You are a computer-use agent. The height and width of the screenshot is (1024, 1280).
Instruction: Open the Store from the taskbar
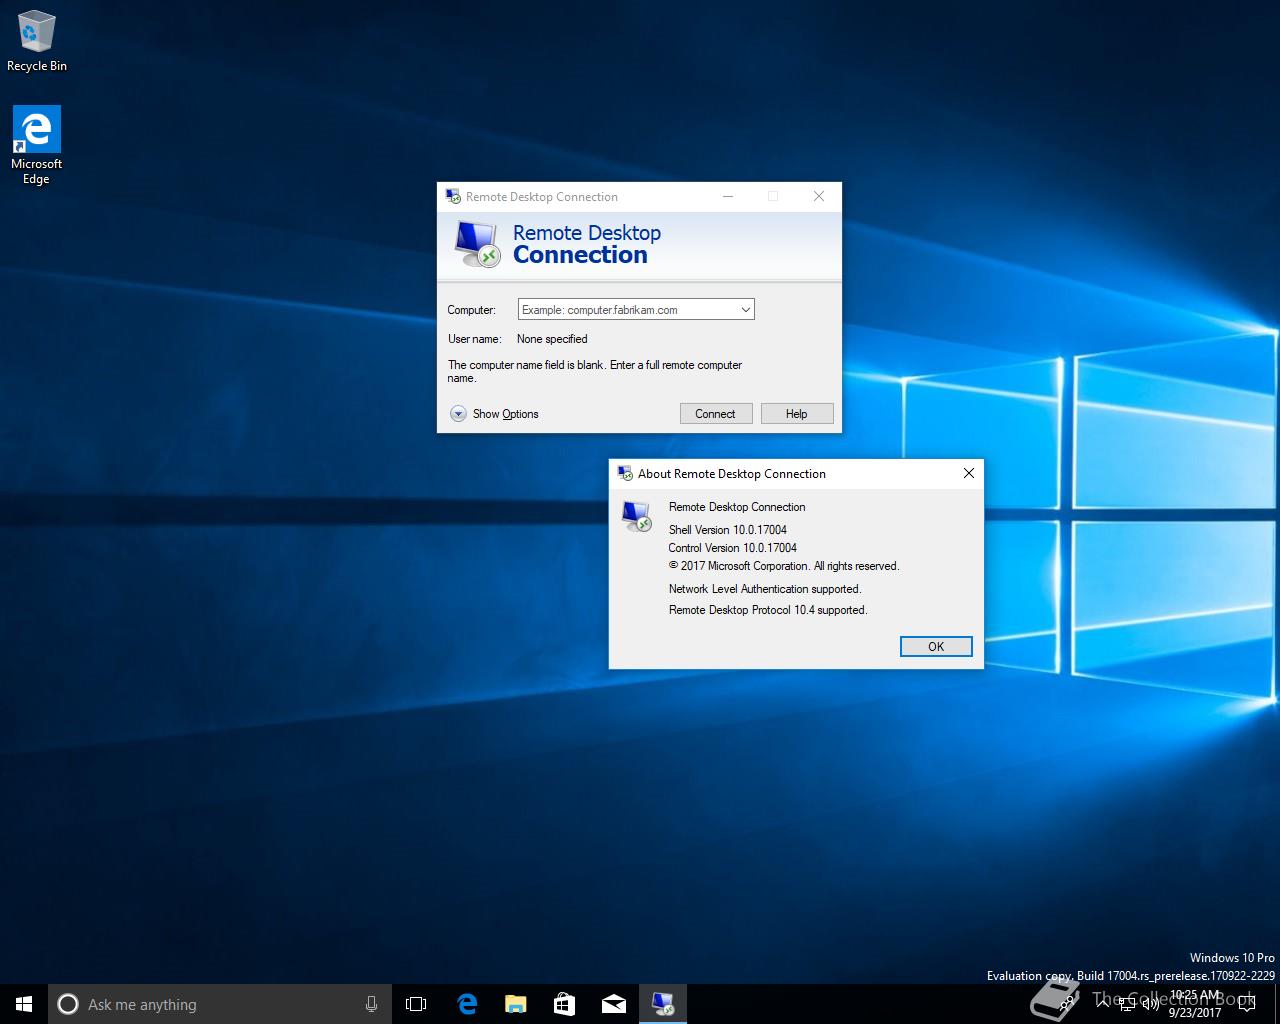point(564,1004)
